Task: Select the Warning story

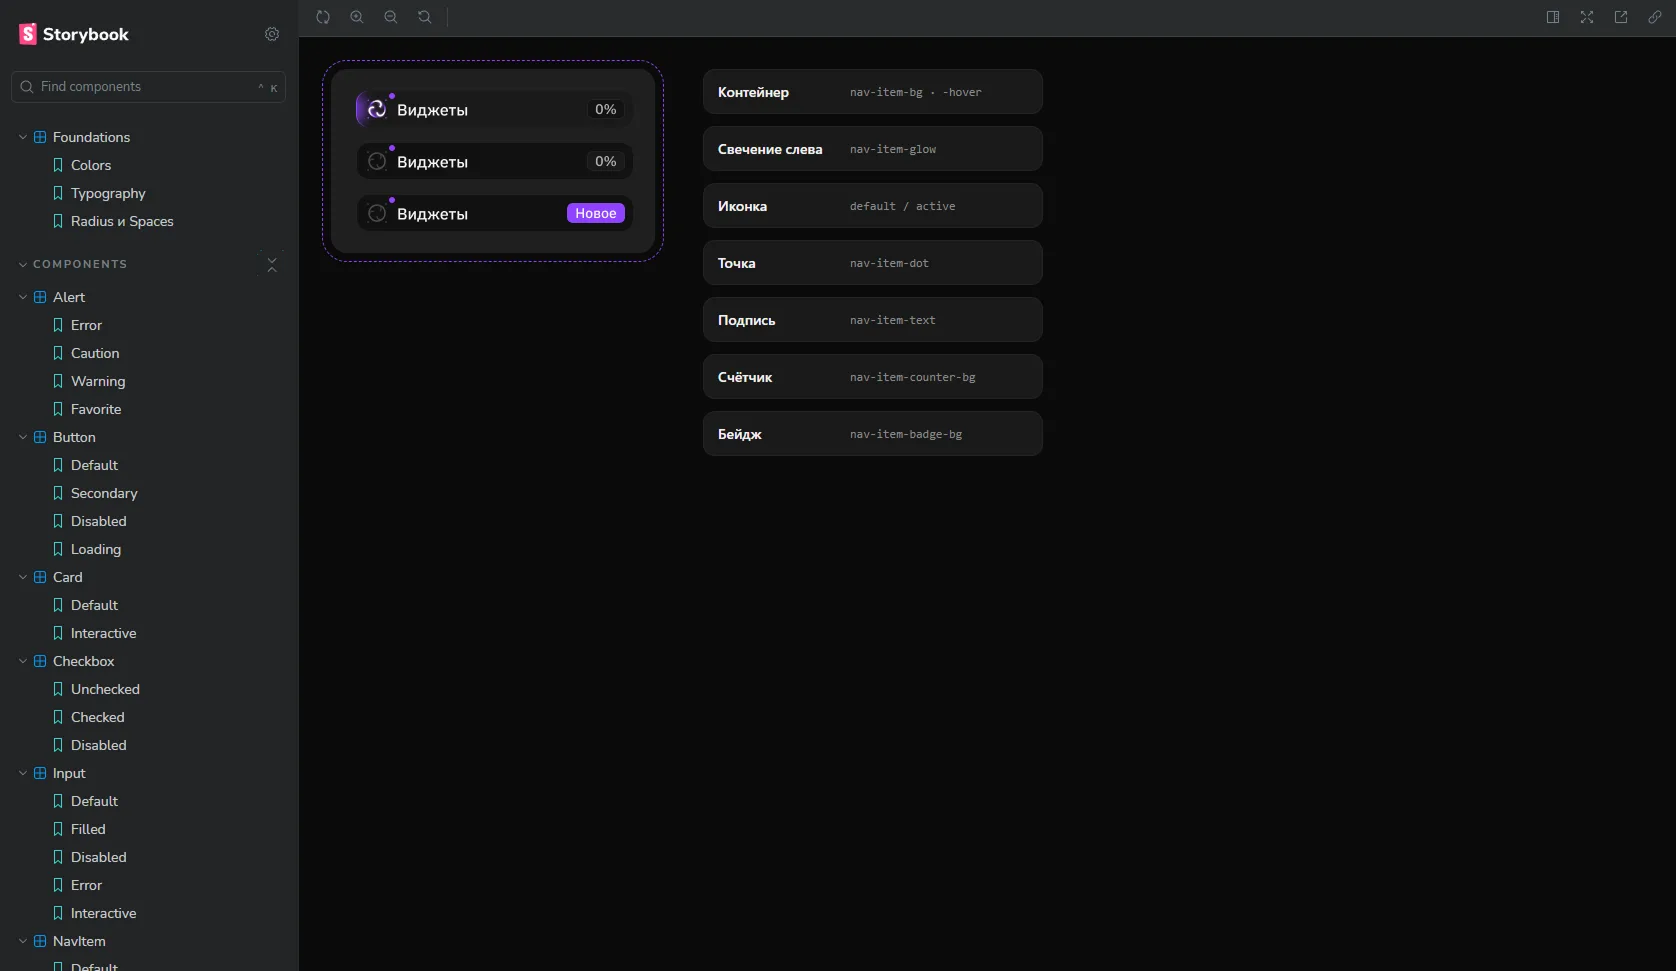Action: pyautogui.click(x=98, y=381)
